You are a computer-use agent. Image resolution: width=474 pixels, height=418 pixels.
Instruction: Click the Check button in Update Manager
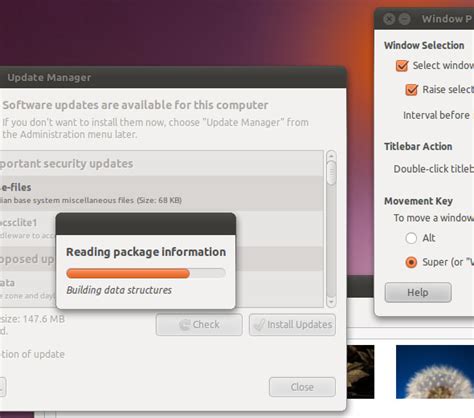click(199, 325)
